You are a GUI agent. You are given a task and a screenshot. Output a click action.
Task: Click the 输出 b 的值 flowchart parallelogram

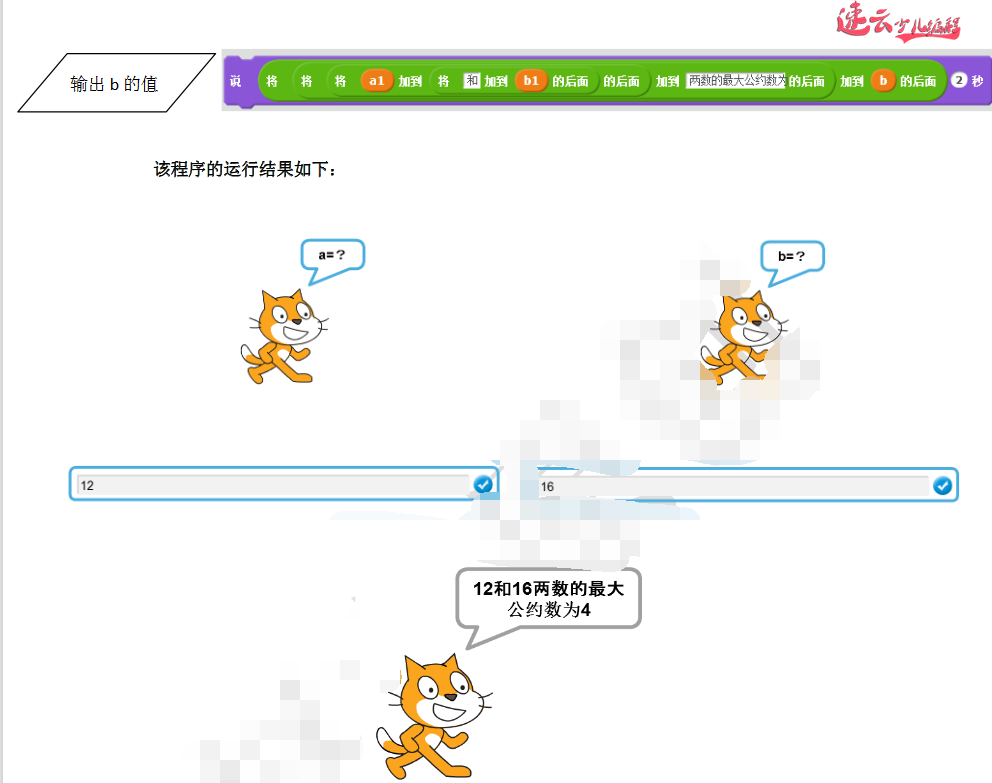pyautogui.click(x=115, y=83)
